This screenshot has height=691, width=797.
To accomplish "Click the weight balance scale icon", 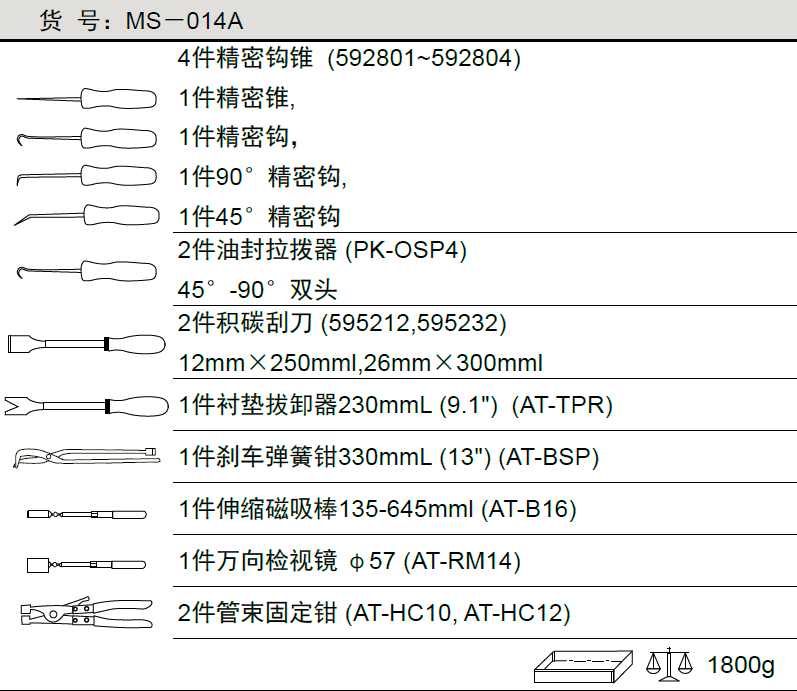I will pyautogui.click(x=670, y=663).
